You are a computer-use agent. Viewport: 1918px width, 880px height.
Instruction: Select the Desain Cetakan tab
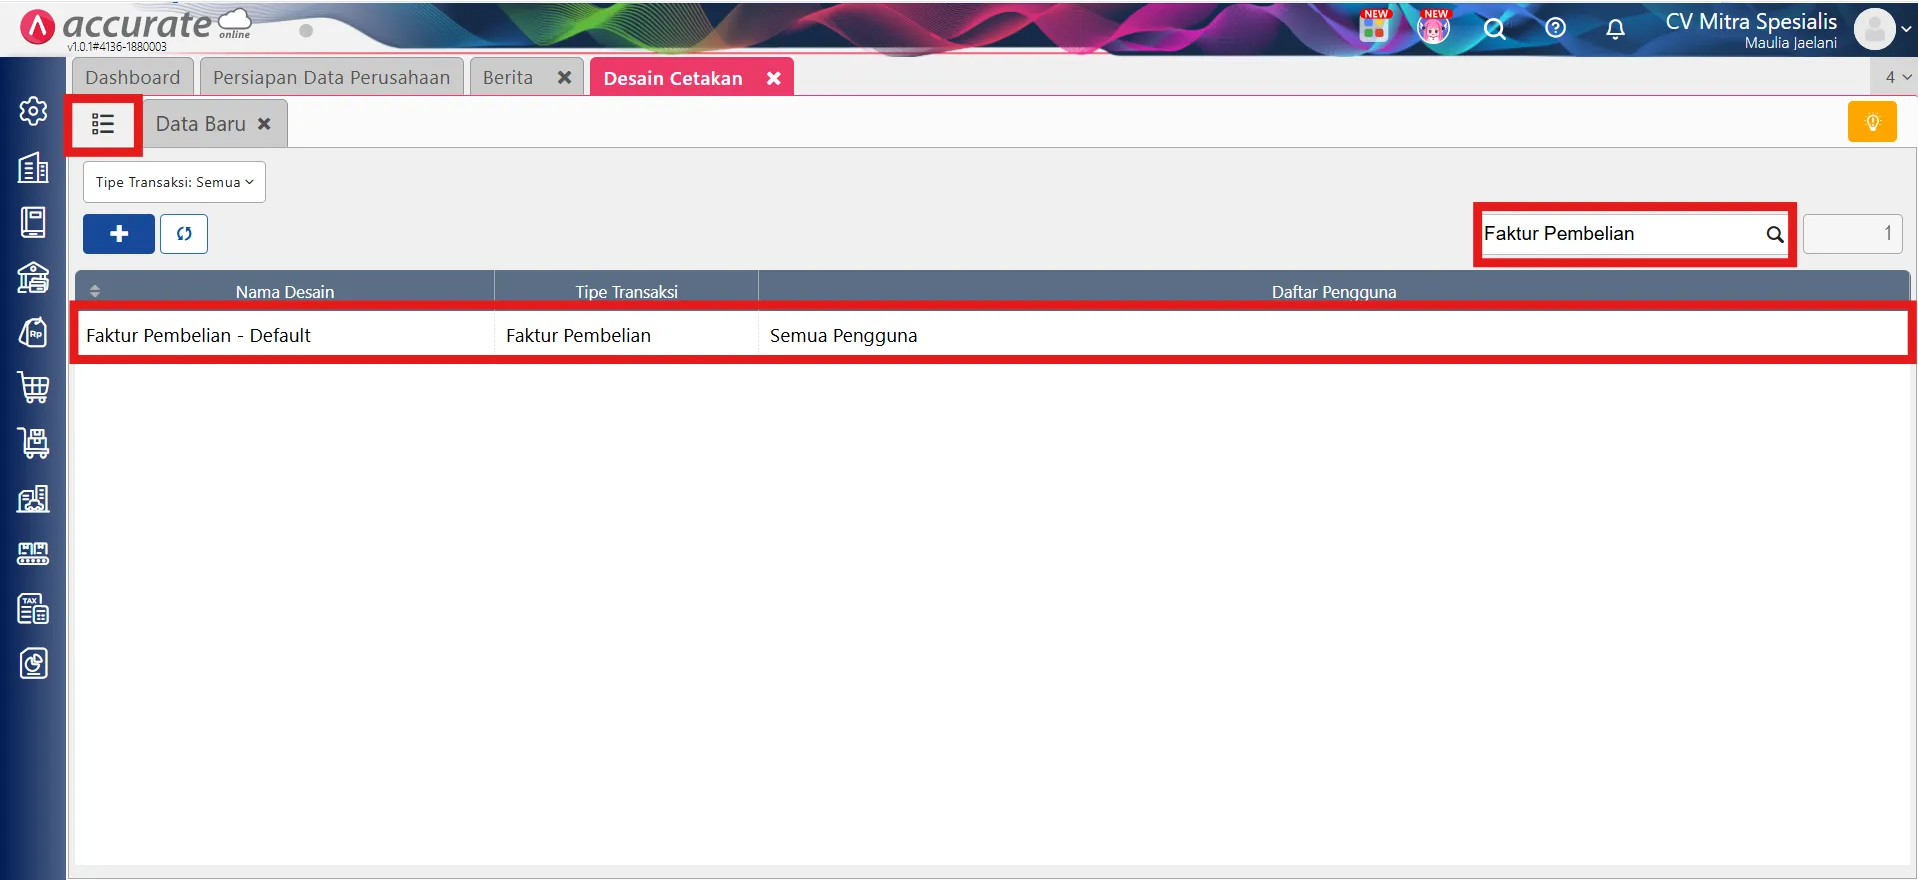pos(673,78)
